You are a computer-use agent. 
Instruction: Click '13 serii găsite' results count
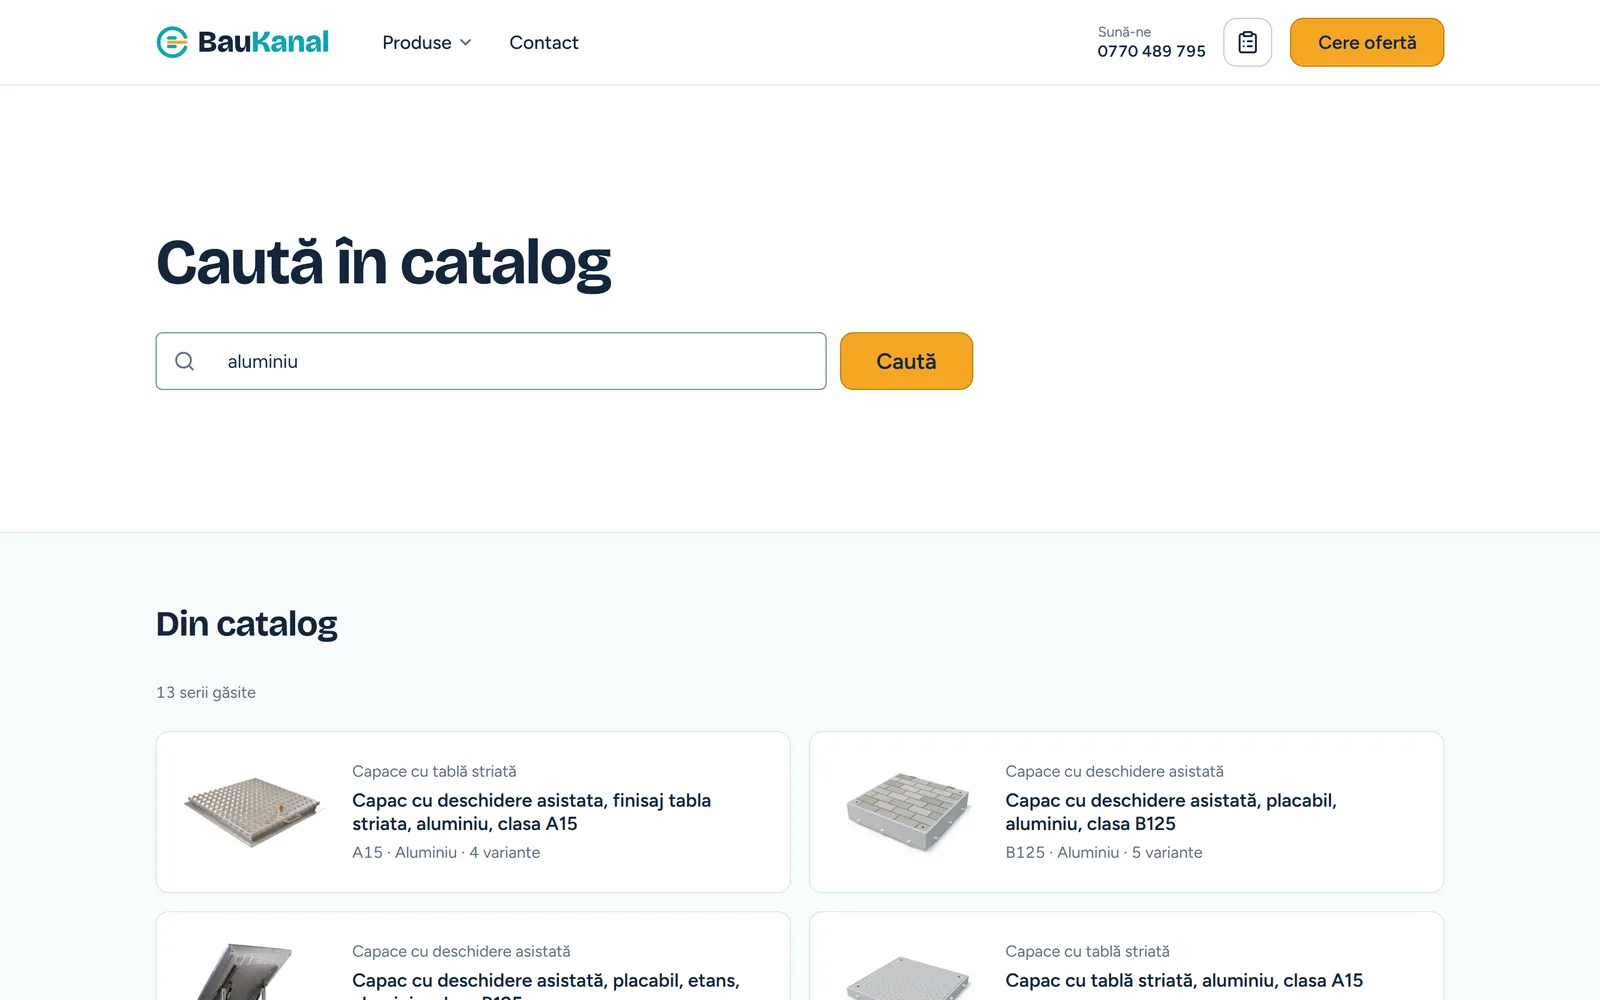[206, 692]
